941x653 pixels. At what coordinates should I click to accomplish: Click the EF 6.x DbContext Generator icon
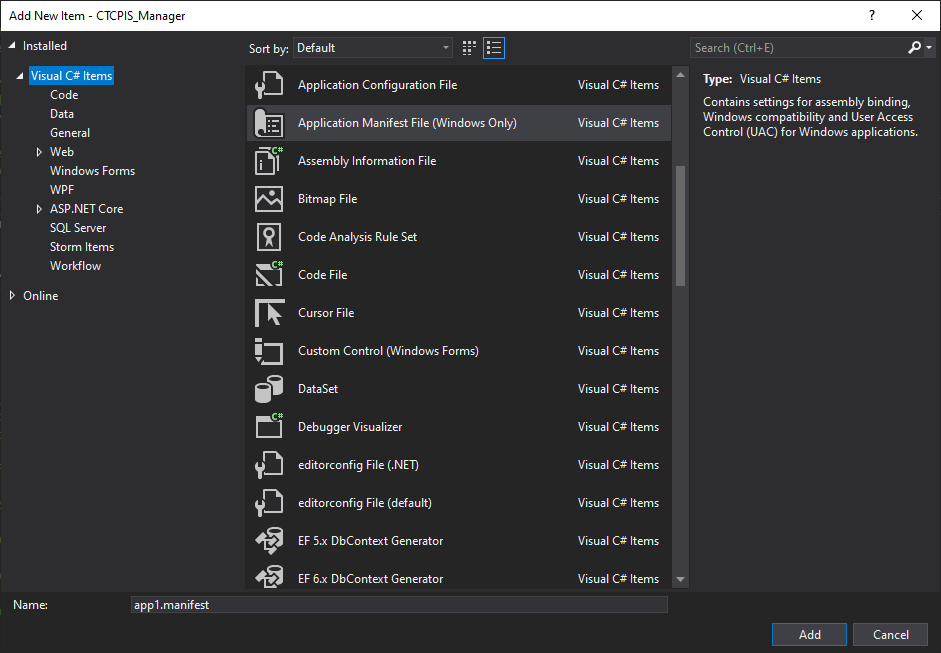click(269, 579)
